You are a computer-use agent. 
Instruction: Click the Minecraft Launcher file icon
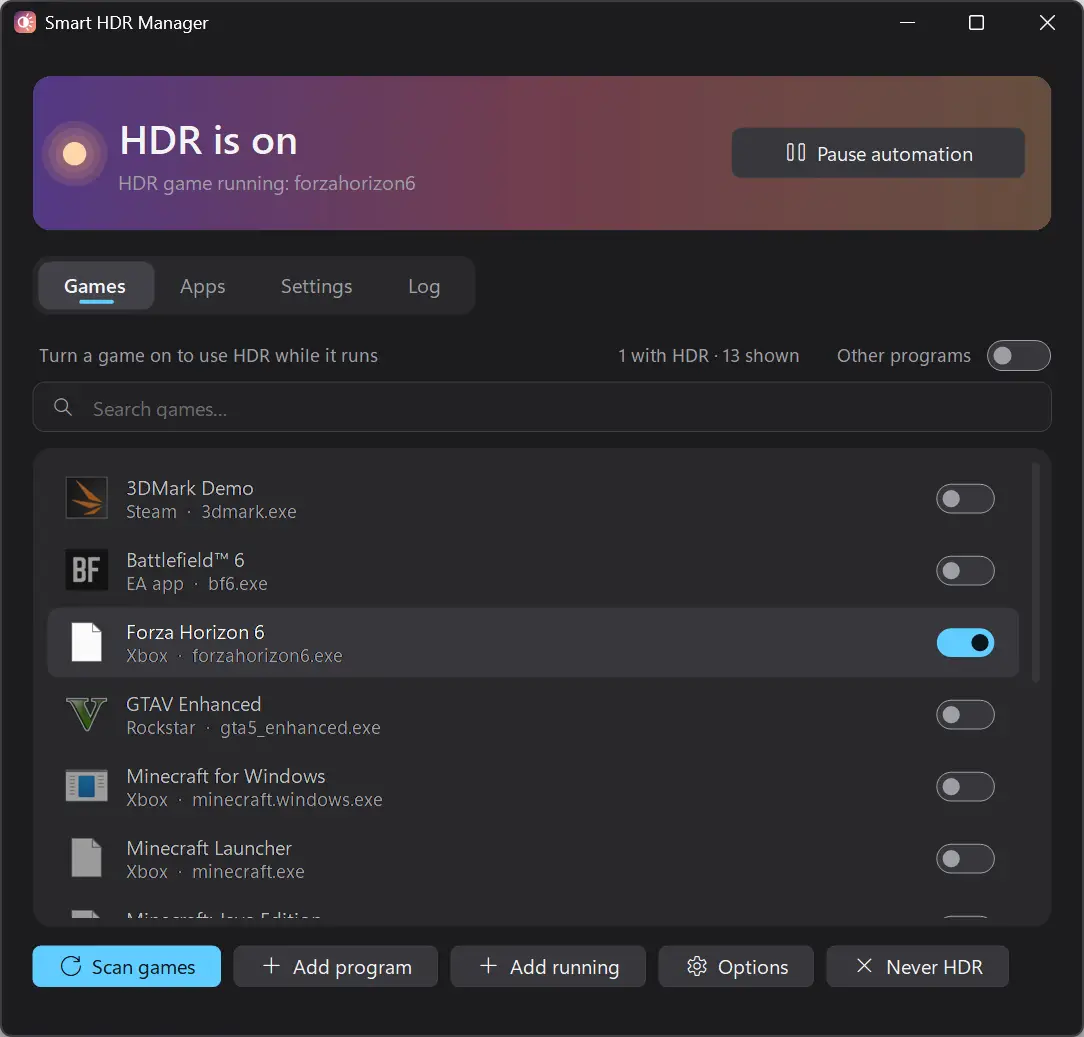[x=86, y=858]
